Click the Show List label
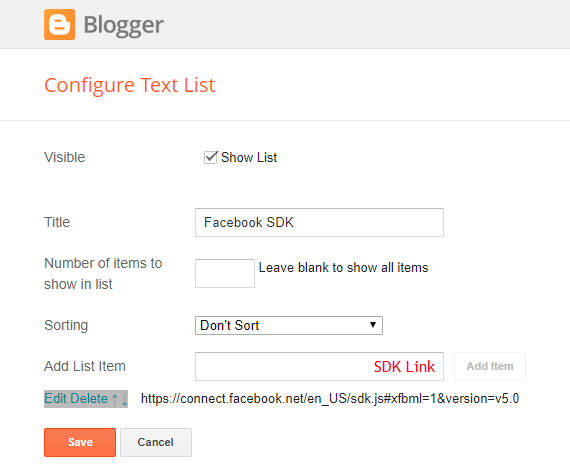The width and height of the screenshot is (570, 467). point(249,157)
